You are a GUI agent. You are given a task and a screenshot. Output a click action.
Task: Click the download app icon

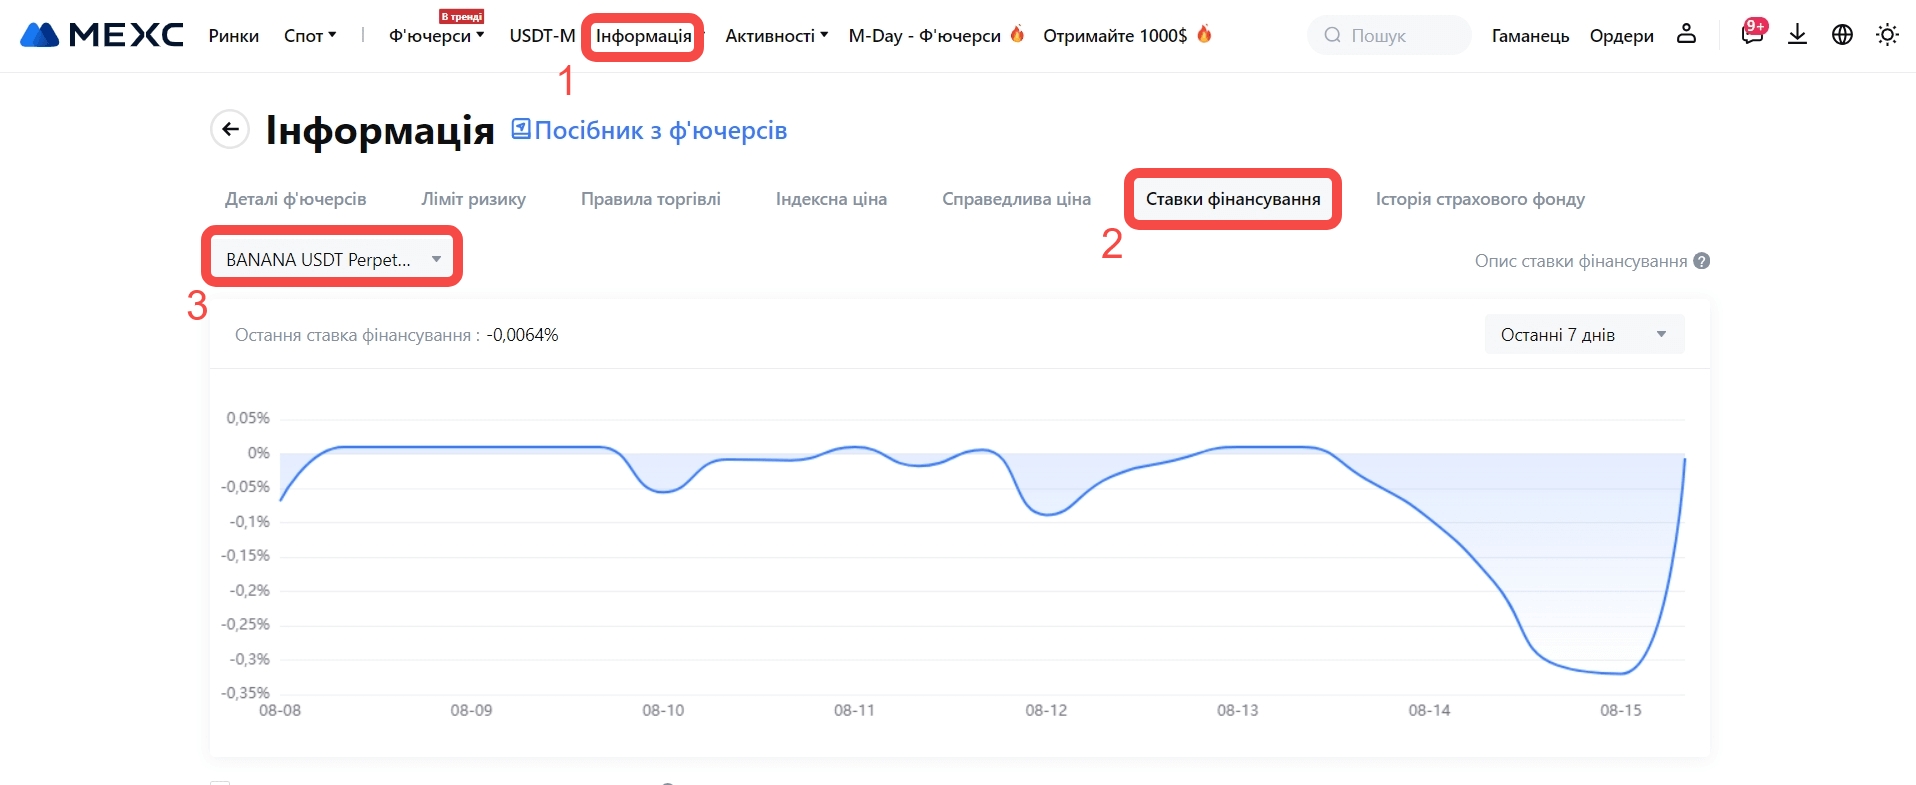1797,35
